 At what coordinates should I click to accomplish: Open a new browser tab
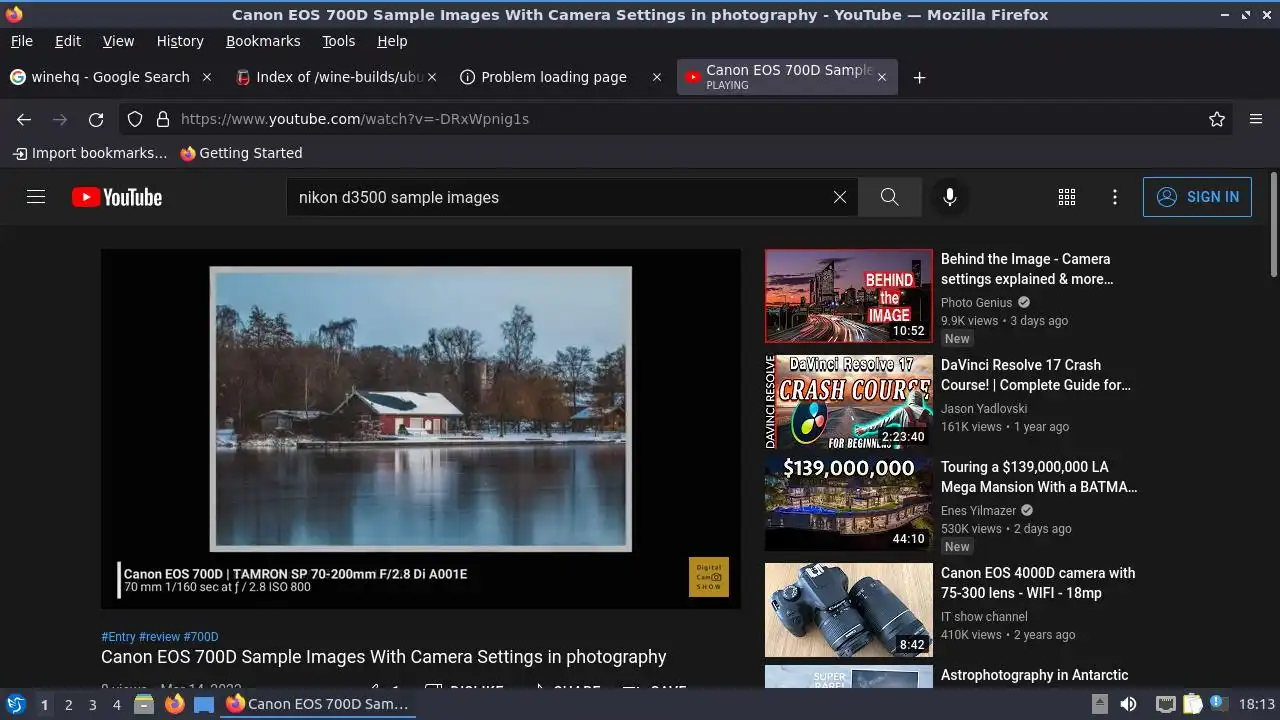pyautogui.click(x=919, y=77)
